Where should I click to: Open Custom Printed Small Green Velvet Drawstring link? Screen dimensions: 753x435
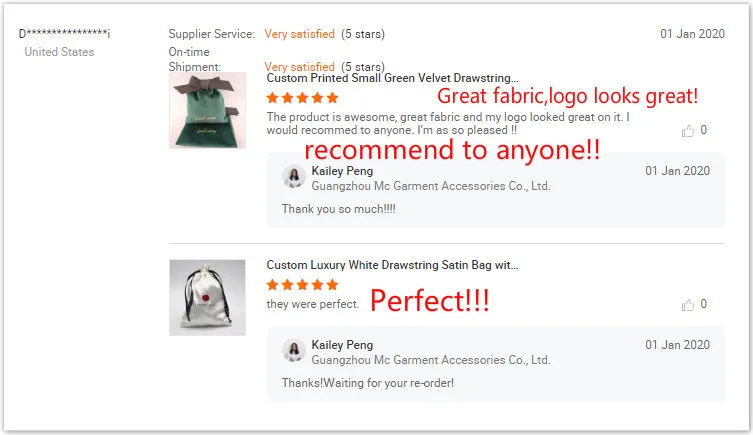tap(392, 78)
